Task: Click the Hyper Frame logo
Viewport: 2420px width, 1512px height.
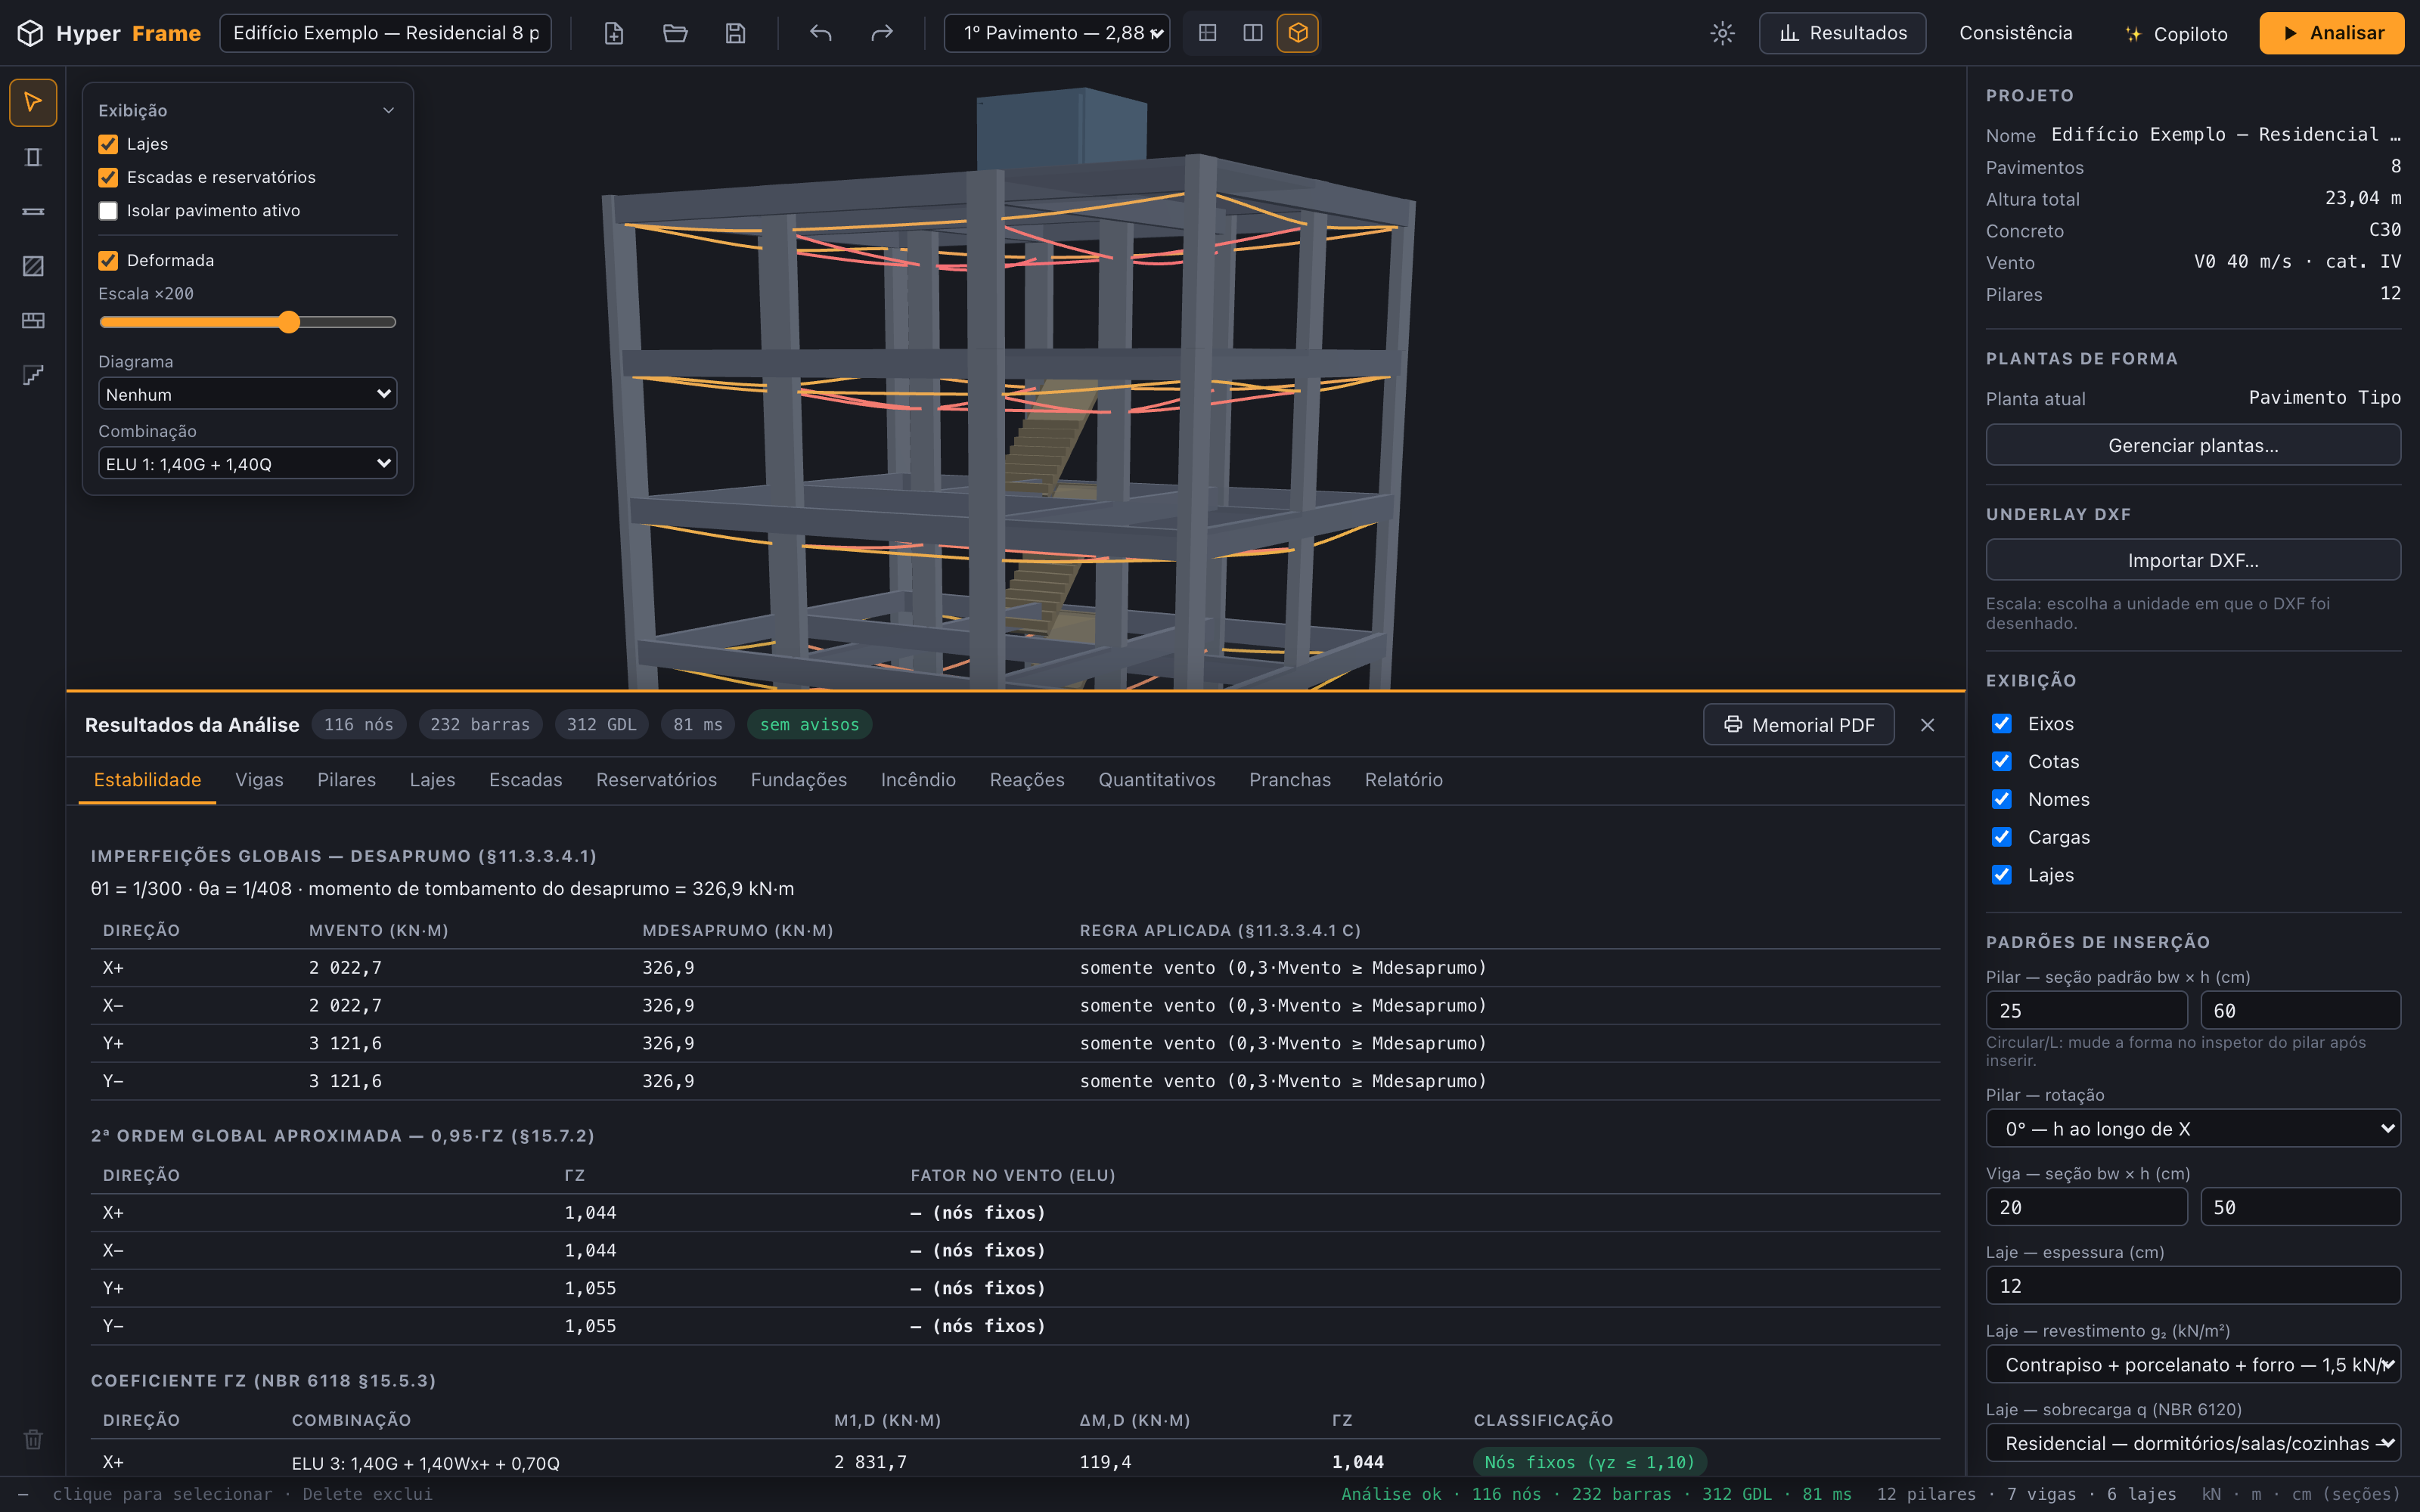Action: click(x=108, y=33)
